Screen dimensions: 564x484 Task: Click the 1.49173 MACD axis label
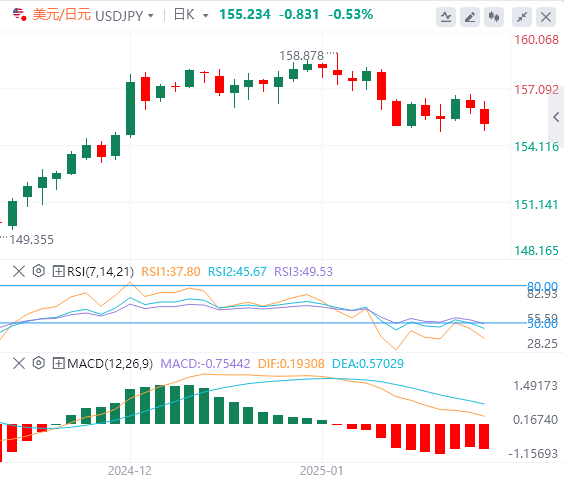click(x=535, y=386)
